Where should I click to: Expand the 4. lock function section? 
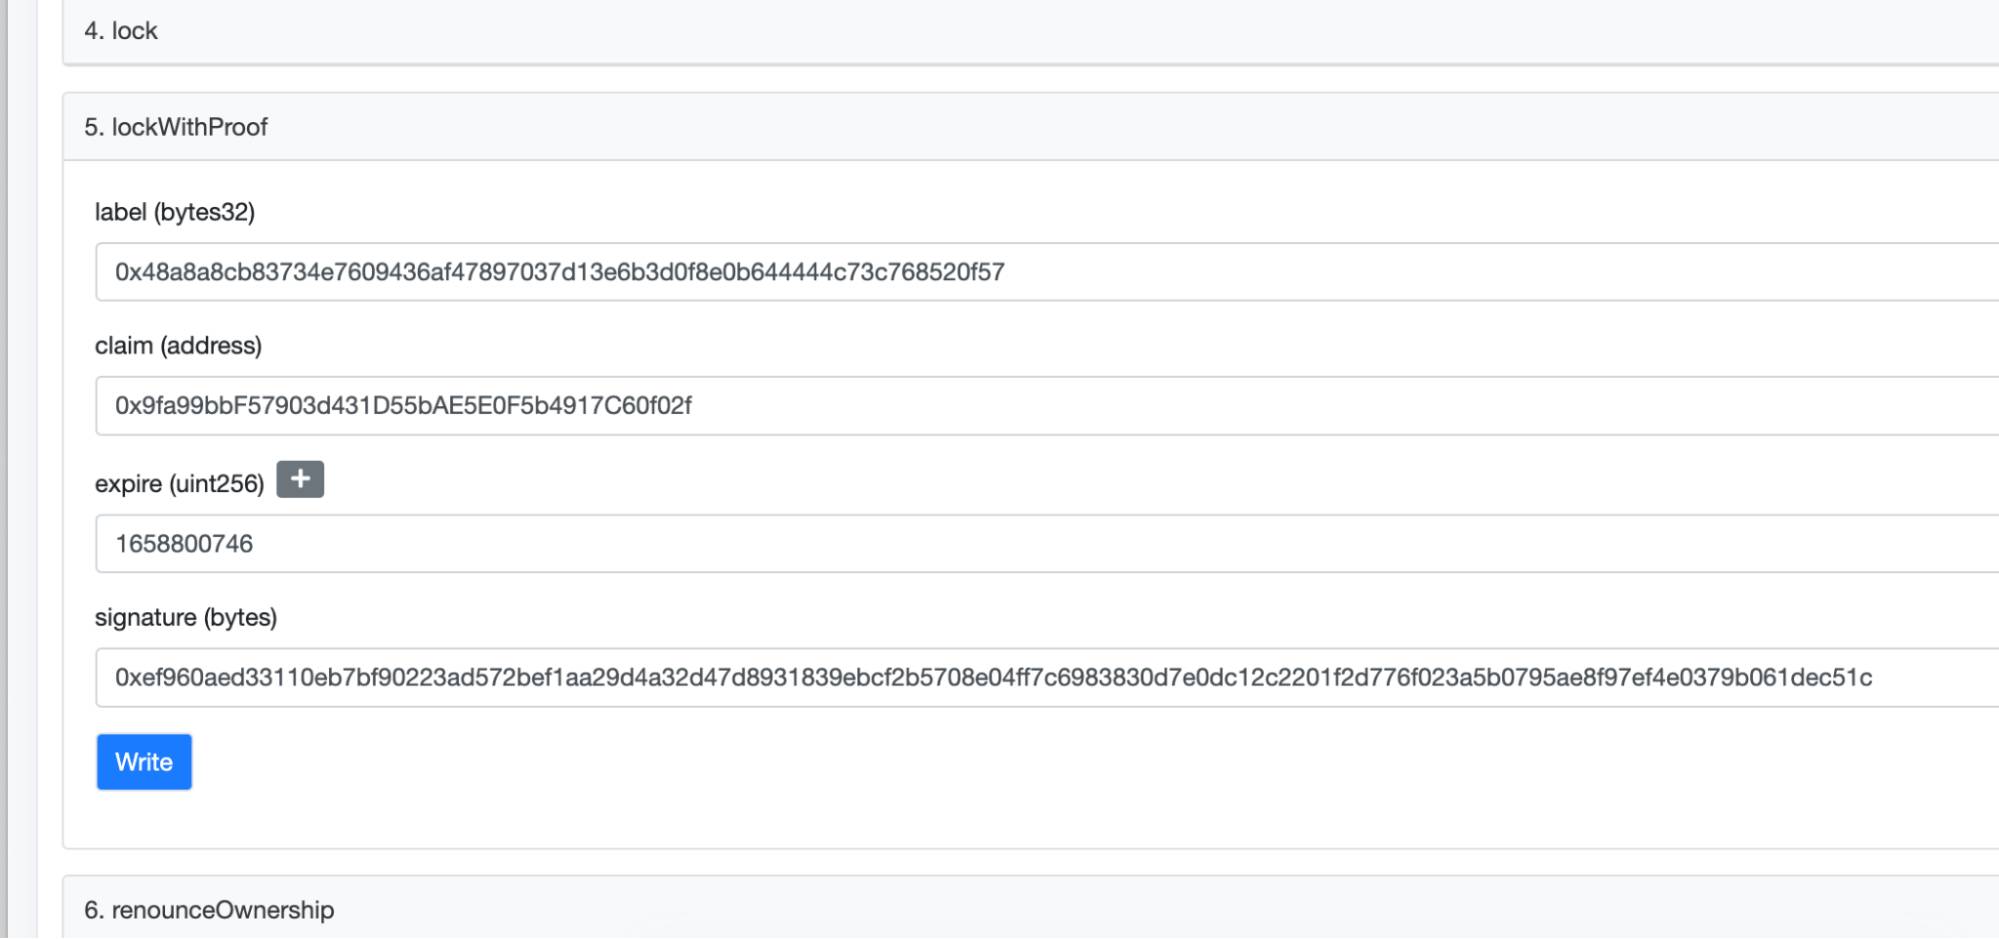121,31
